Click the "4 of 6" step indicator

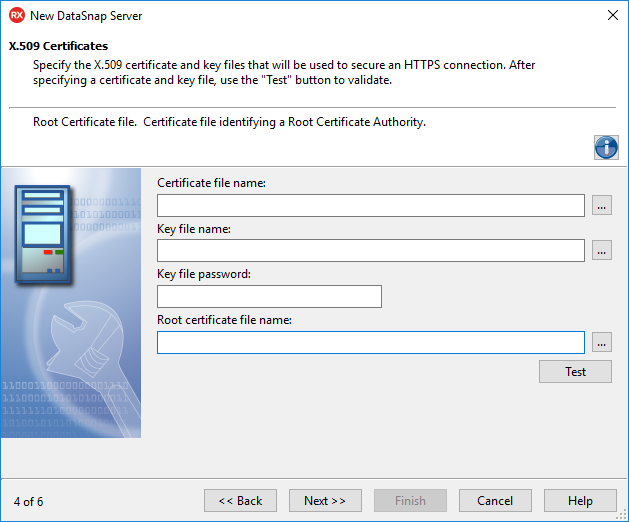click(29, 501)
